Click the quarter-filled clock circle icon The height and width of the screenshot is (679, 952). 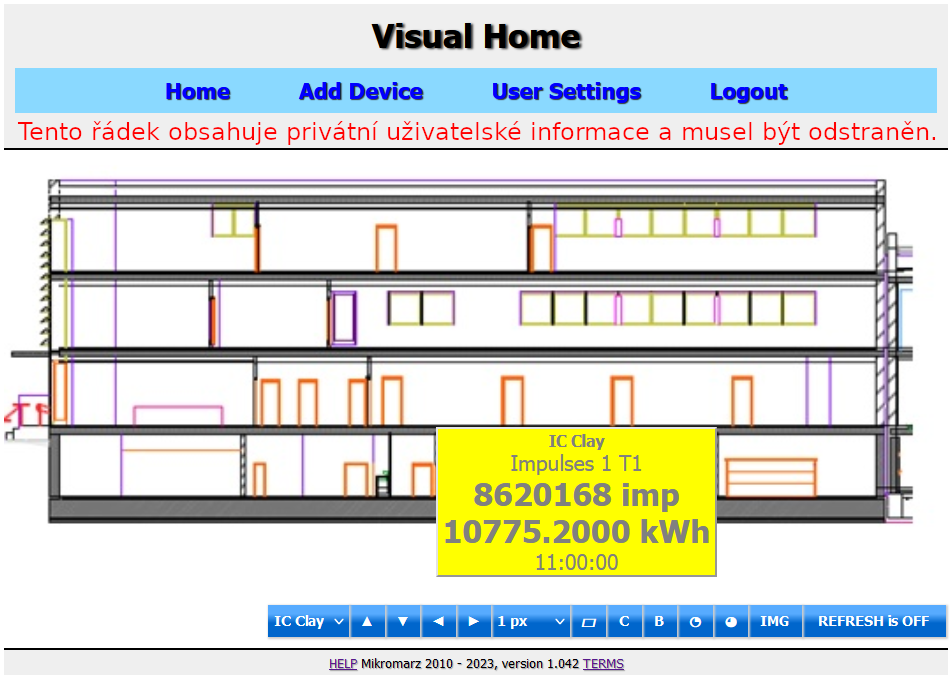pyautogui.click(x=696, y=621)
